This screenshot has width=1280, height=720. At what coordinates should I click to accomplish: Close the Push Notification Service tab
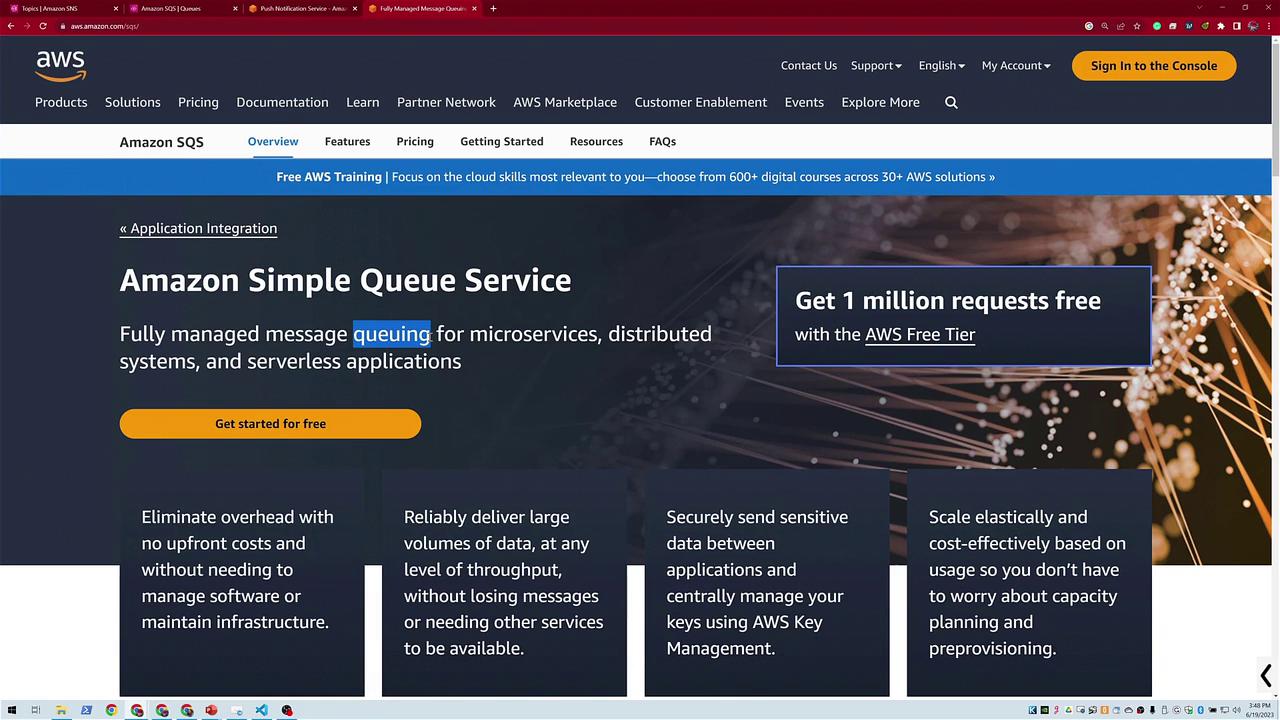pos(355,8)
